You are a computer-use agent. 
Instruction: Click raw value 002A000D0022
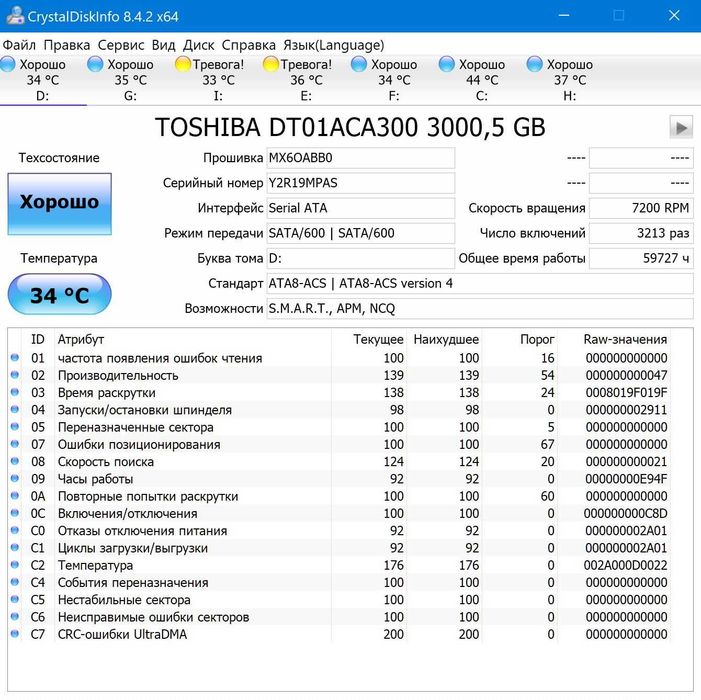point(625,565)
